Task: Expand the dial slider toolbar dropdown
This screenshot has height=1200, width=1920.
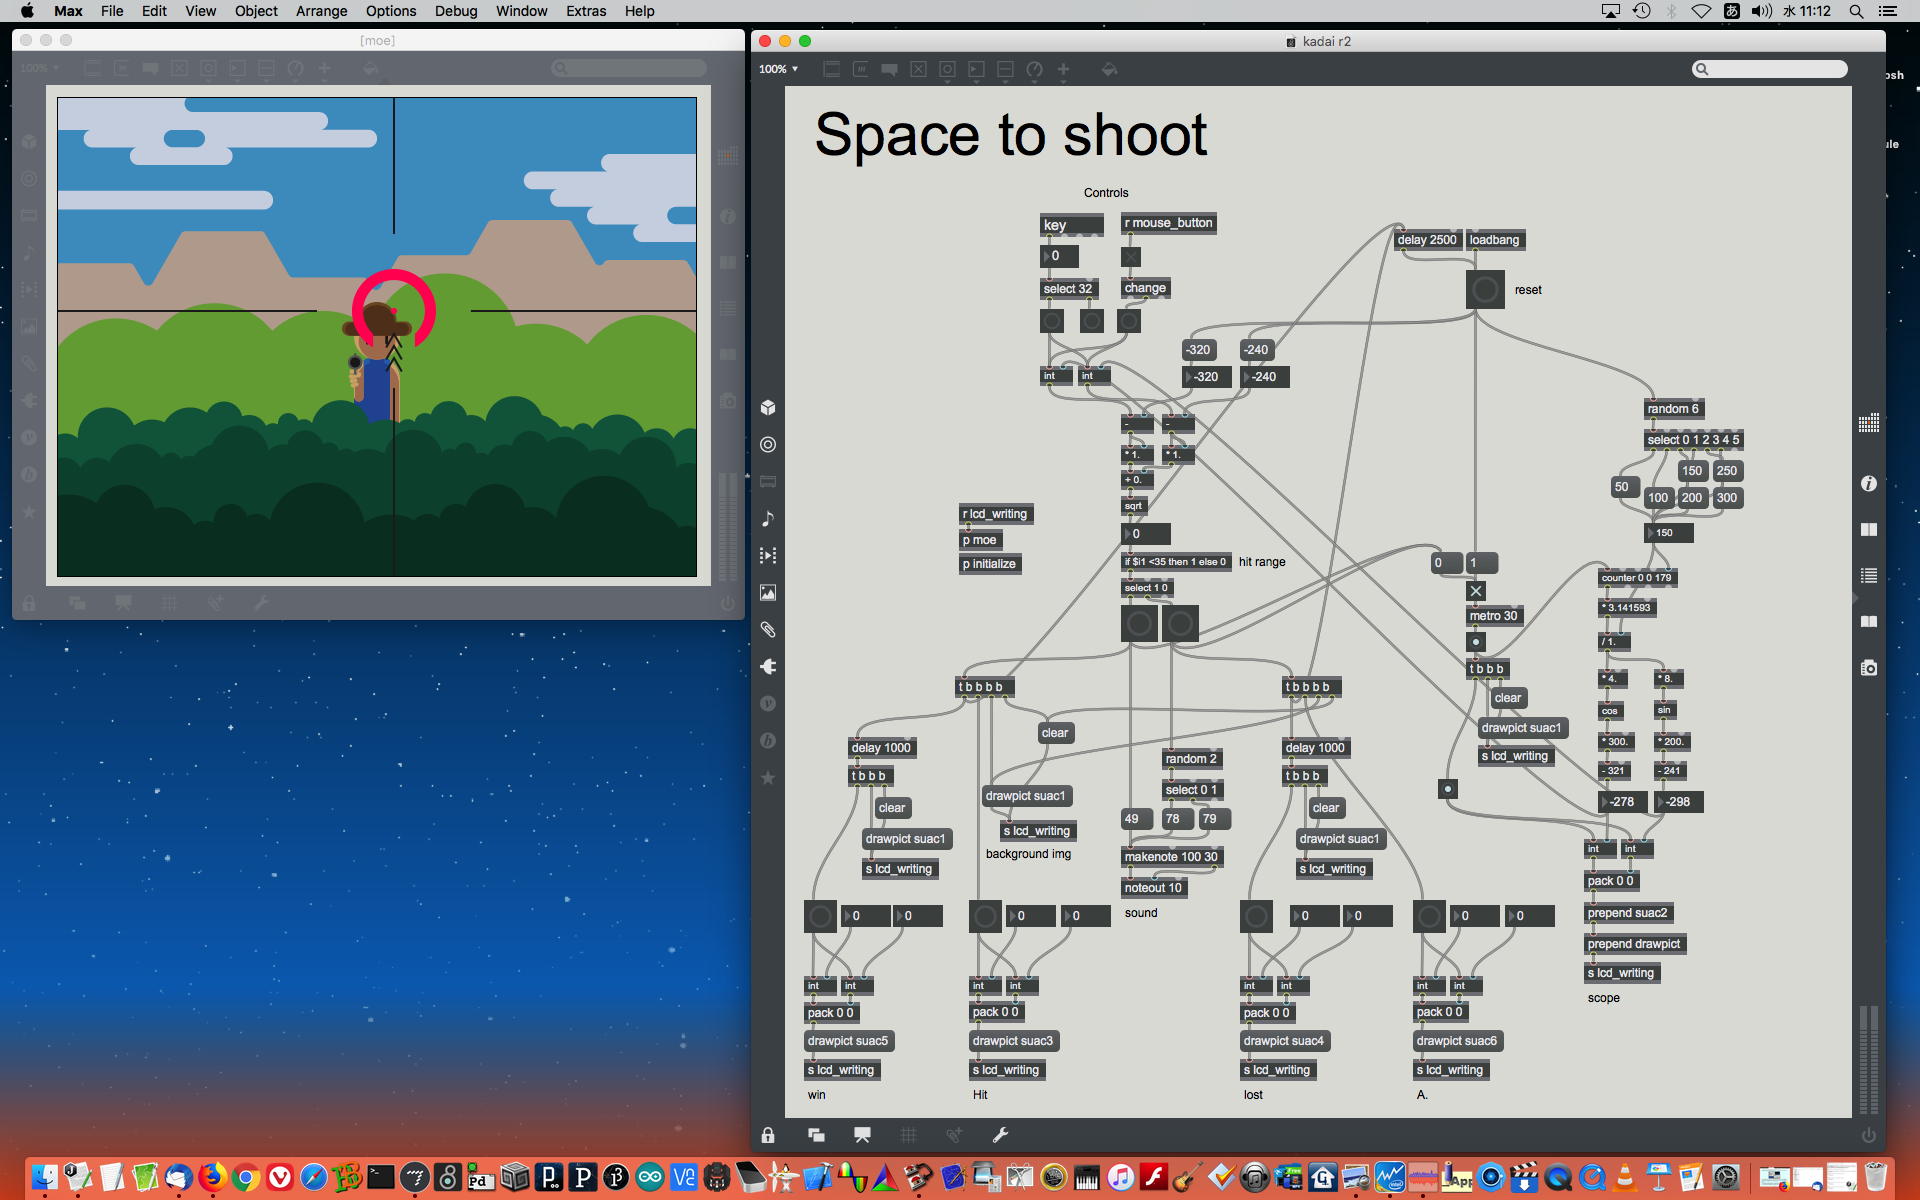Action: (1035, 70)
